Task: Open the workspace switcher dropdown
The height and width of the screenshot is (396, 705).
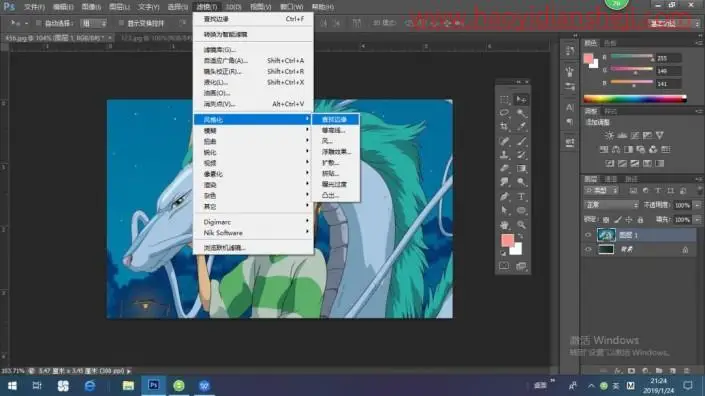Action: (x=674, y=23)
